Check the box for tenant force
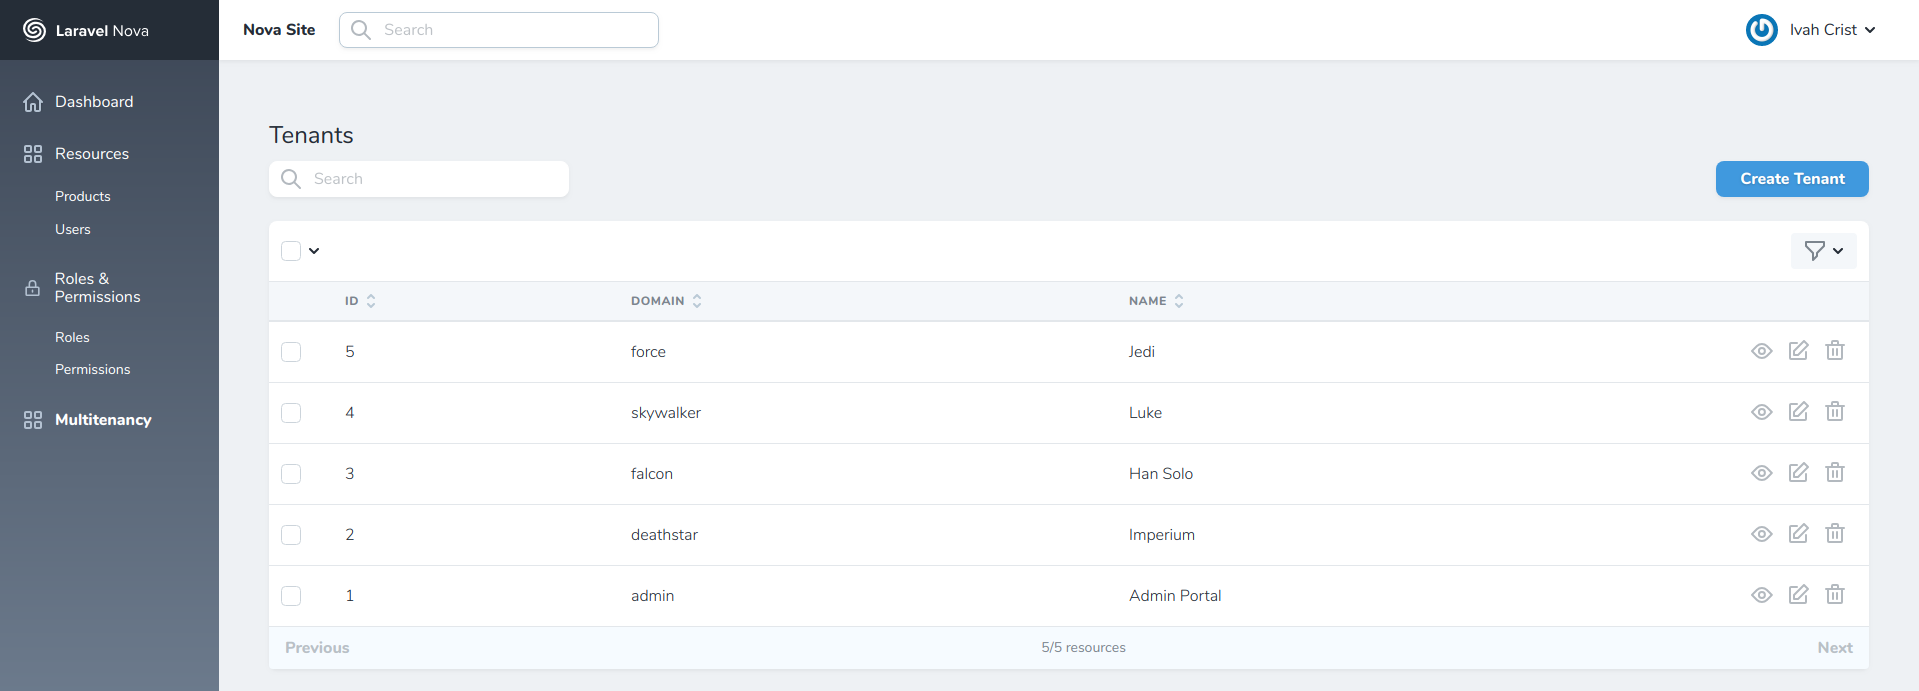1919x691 pixels. coord(291,352)
